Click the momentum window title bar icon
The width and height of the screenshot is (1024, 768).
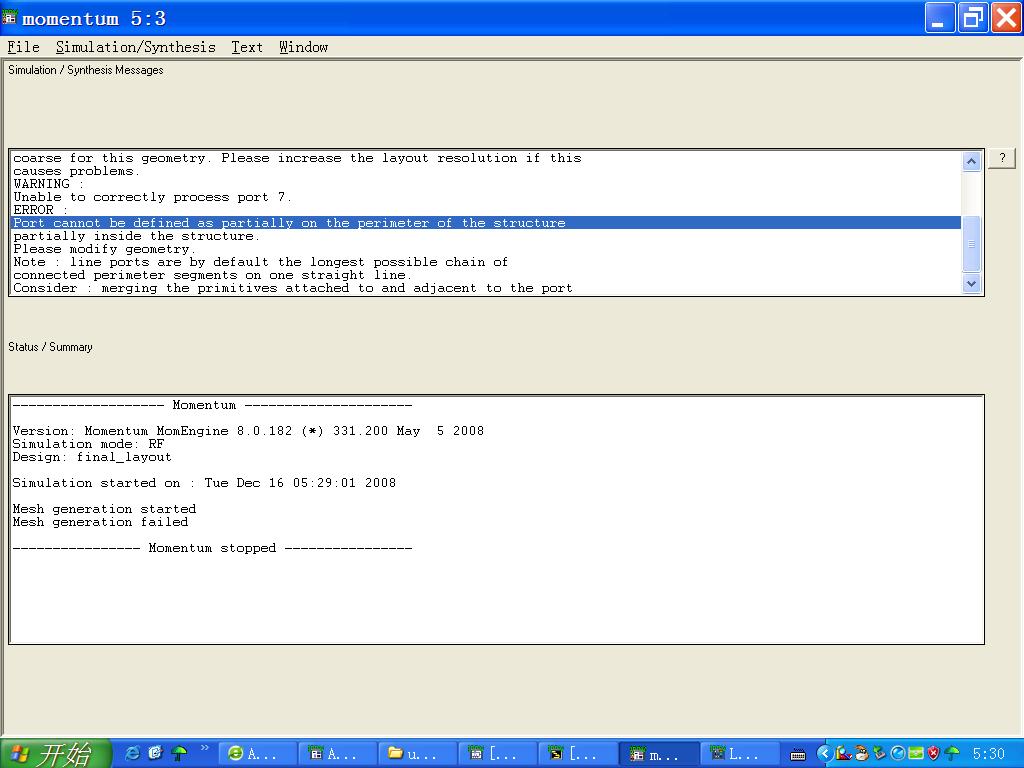pyautogui.click(x=10, y=18)
